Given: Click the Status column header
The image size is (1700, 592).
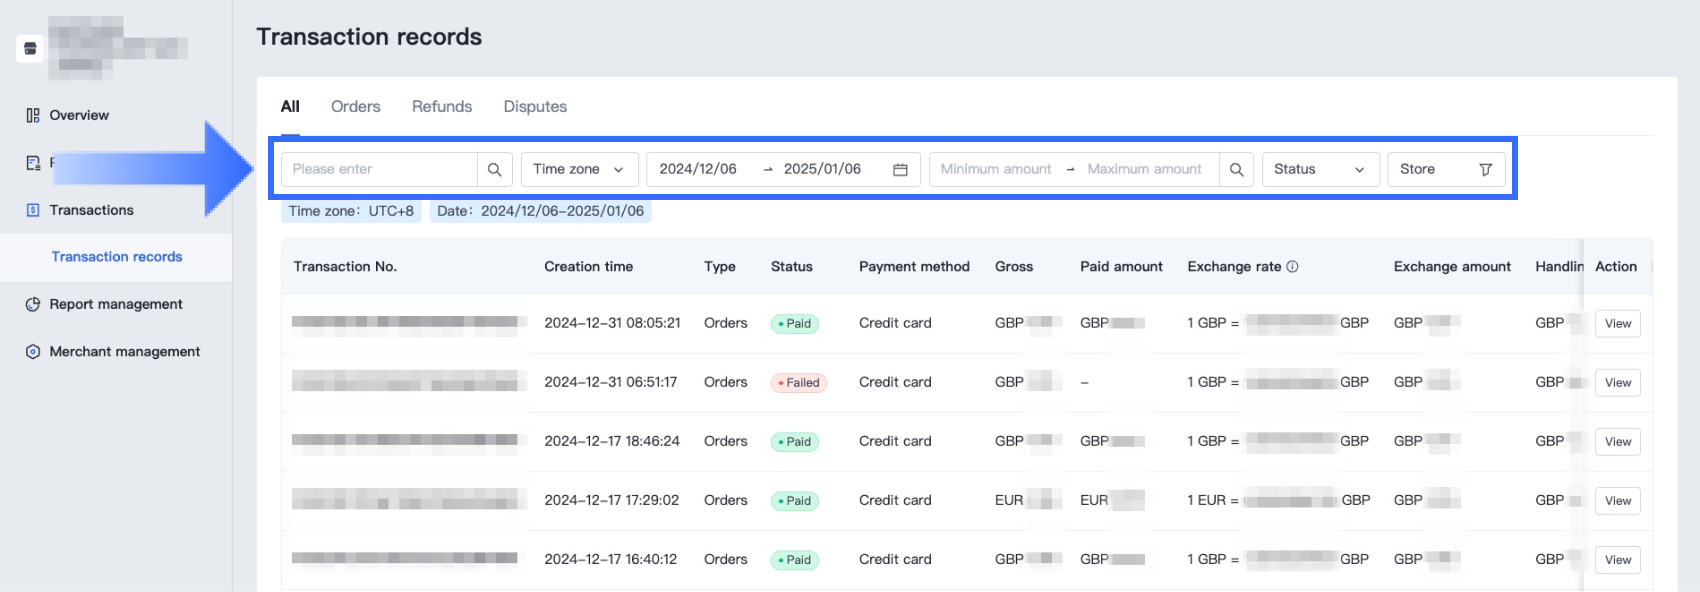Looking at the screenshot, I should 791,267.
